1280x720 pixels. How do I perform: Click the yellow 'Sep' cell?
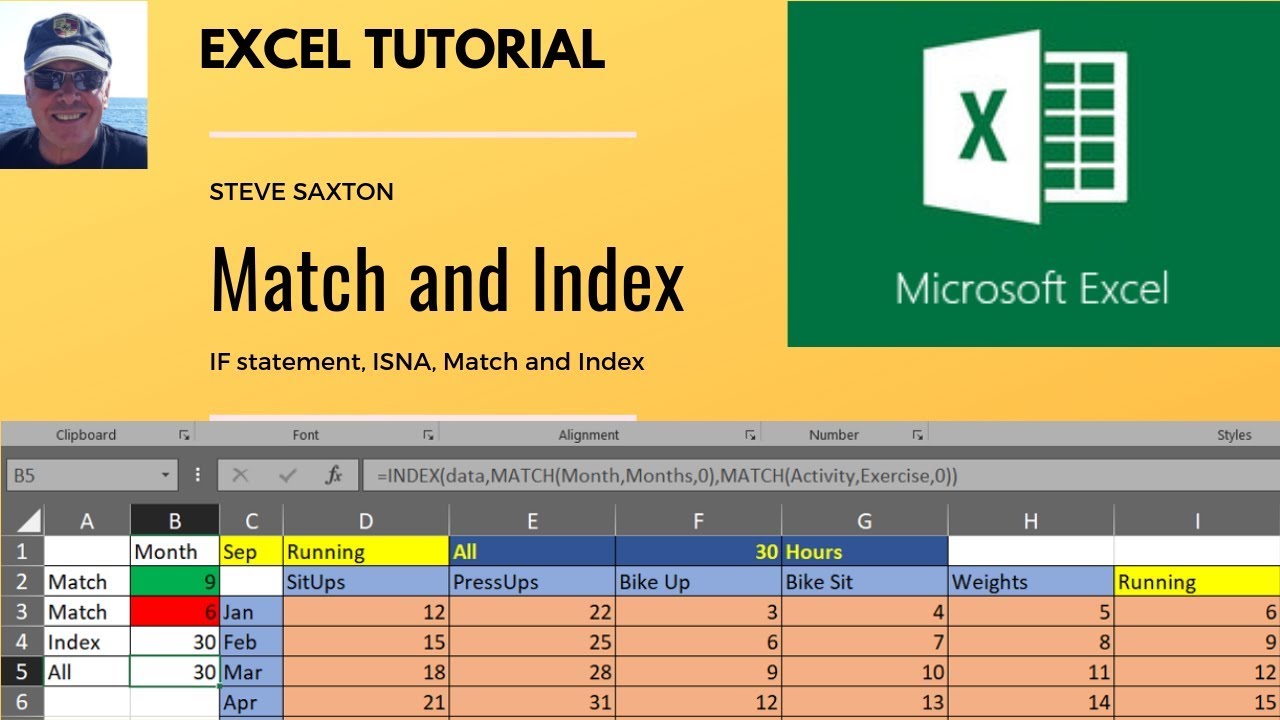(251, 551)
